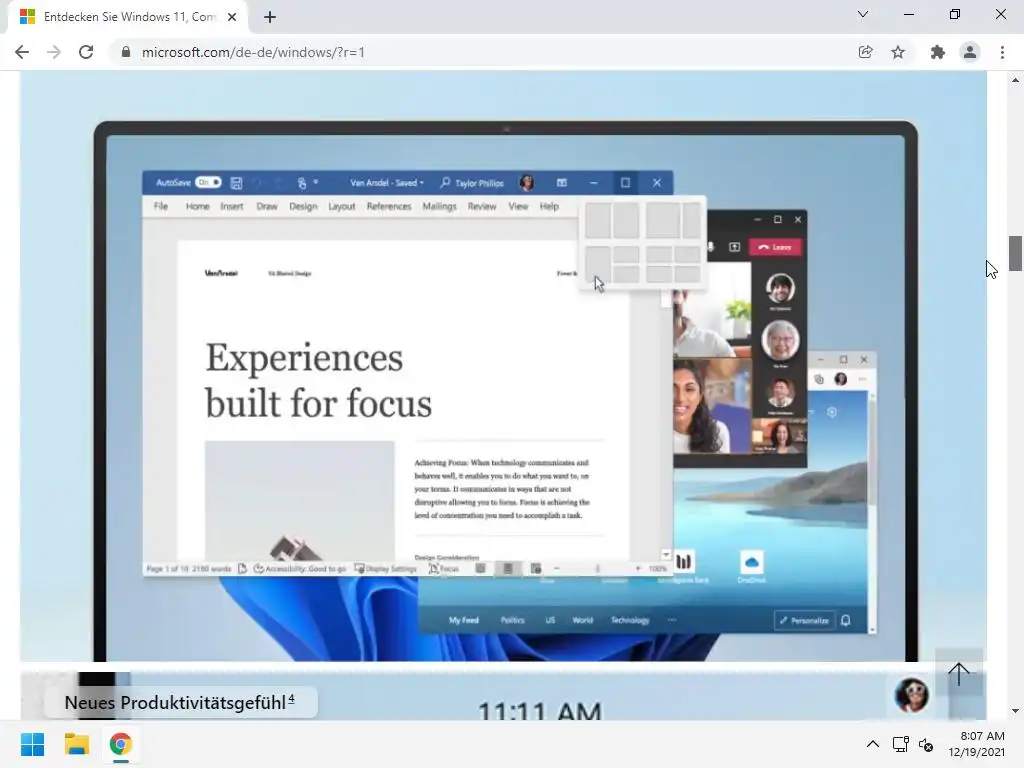Open File Explorer from taskbar

[x=76, y=744]
